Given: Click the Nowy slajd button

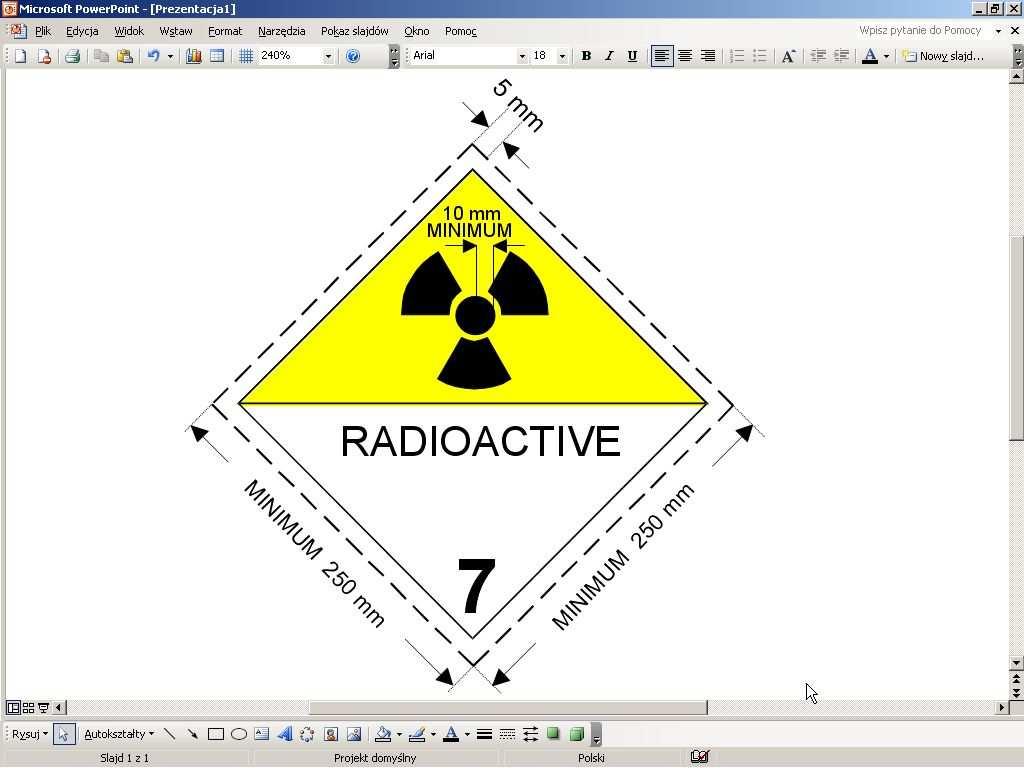Looking at the screenshot, I should coord(943,56).
